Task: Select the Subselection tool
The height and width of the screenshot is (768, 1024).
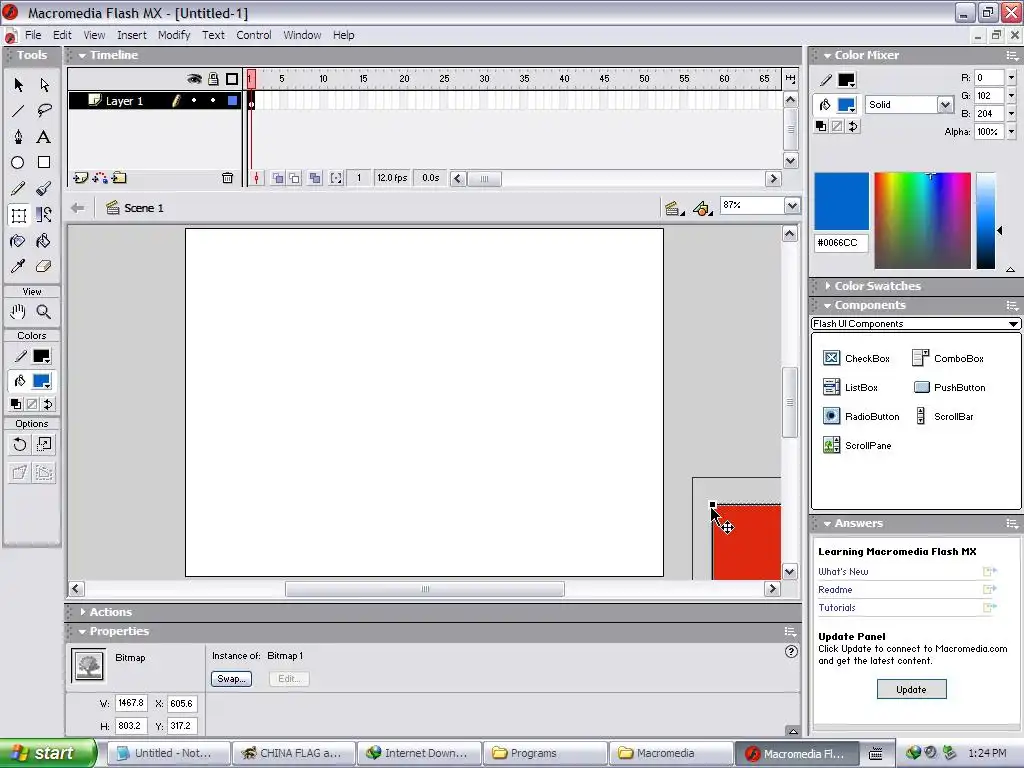Action: 44,85
